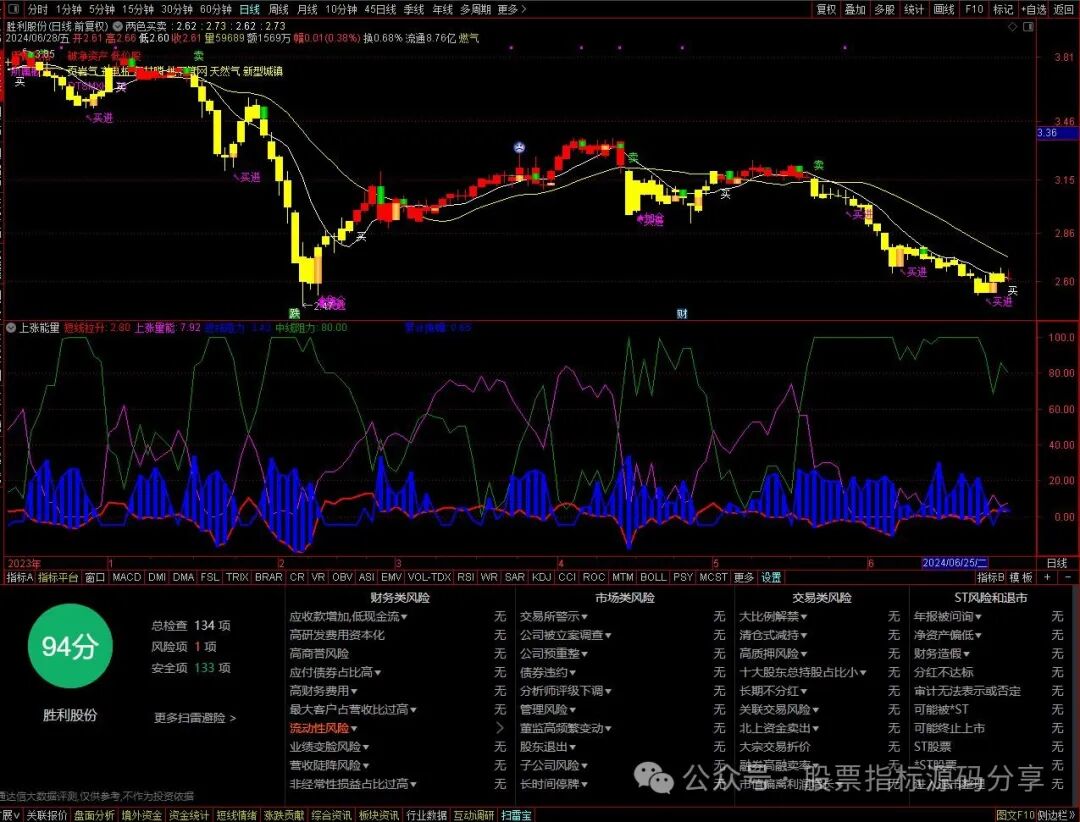Screen dimensions: 1080x822
Task: Open the 综合资讯 bottom tab
Action: (331, 815)
